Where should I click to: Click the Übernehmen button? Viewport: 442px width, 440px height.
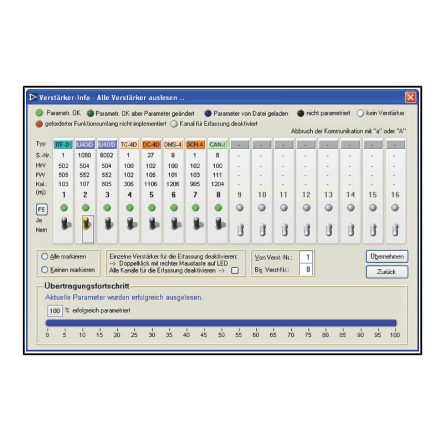[387, 257]
